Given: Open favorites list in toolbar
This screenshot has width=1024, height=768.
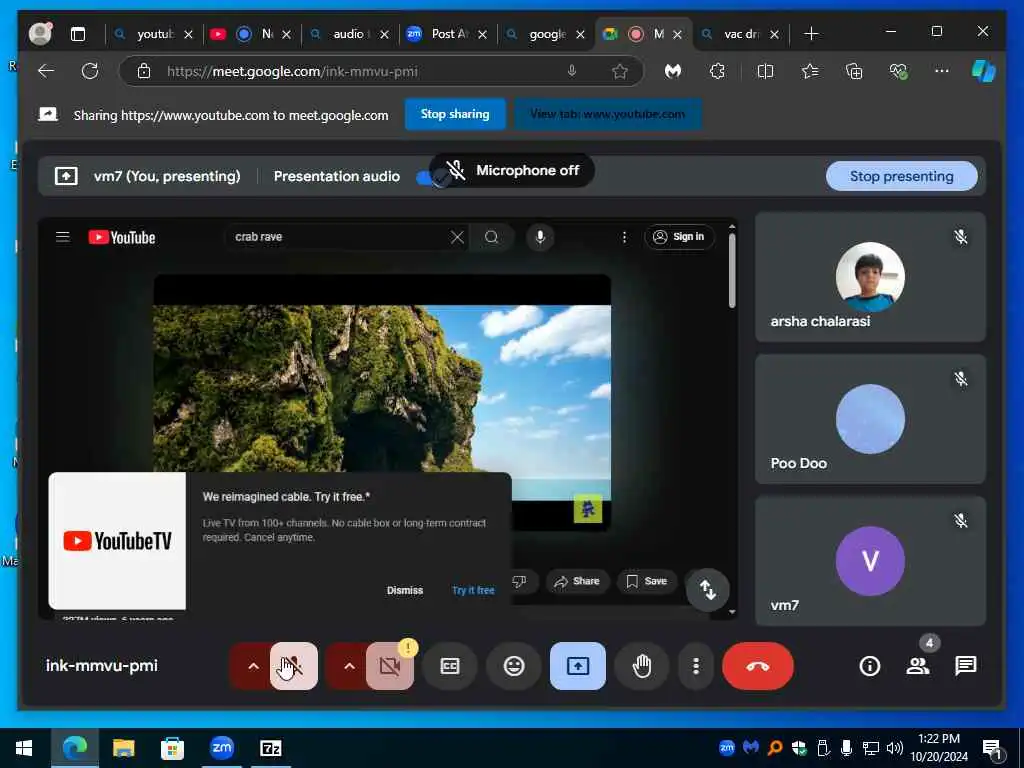Looking at the screenshot, I should [810, 71].
